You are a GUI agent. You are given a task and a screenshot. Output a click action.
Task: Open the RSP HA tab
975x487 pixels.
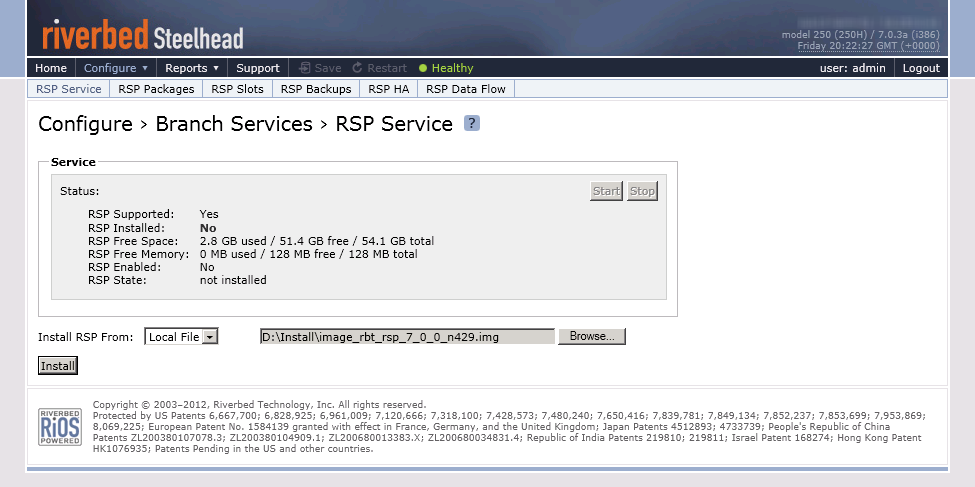click(x=389, y=89)
